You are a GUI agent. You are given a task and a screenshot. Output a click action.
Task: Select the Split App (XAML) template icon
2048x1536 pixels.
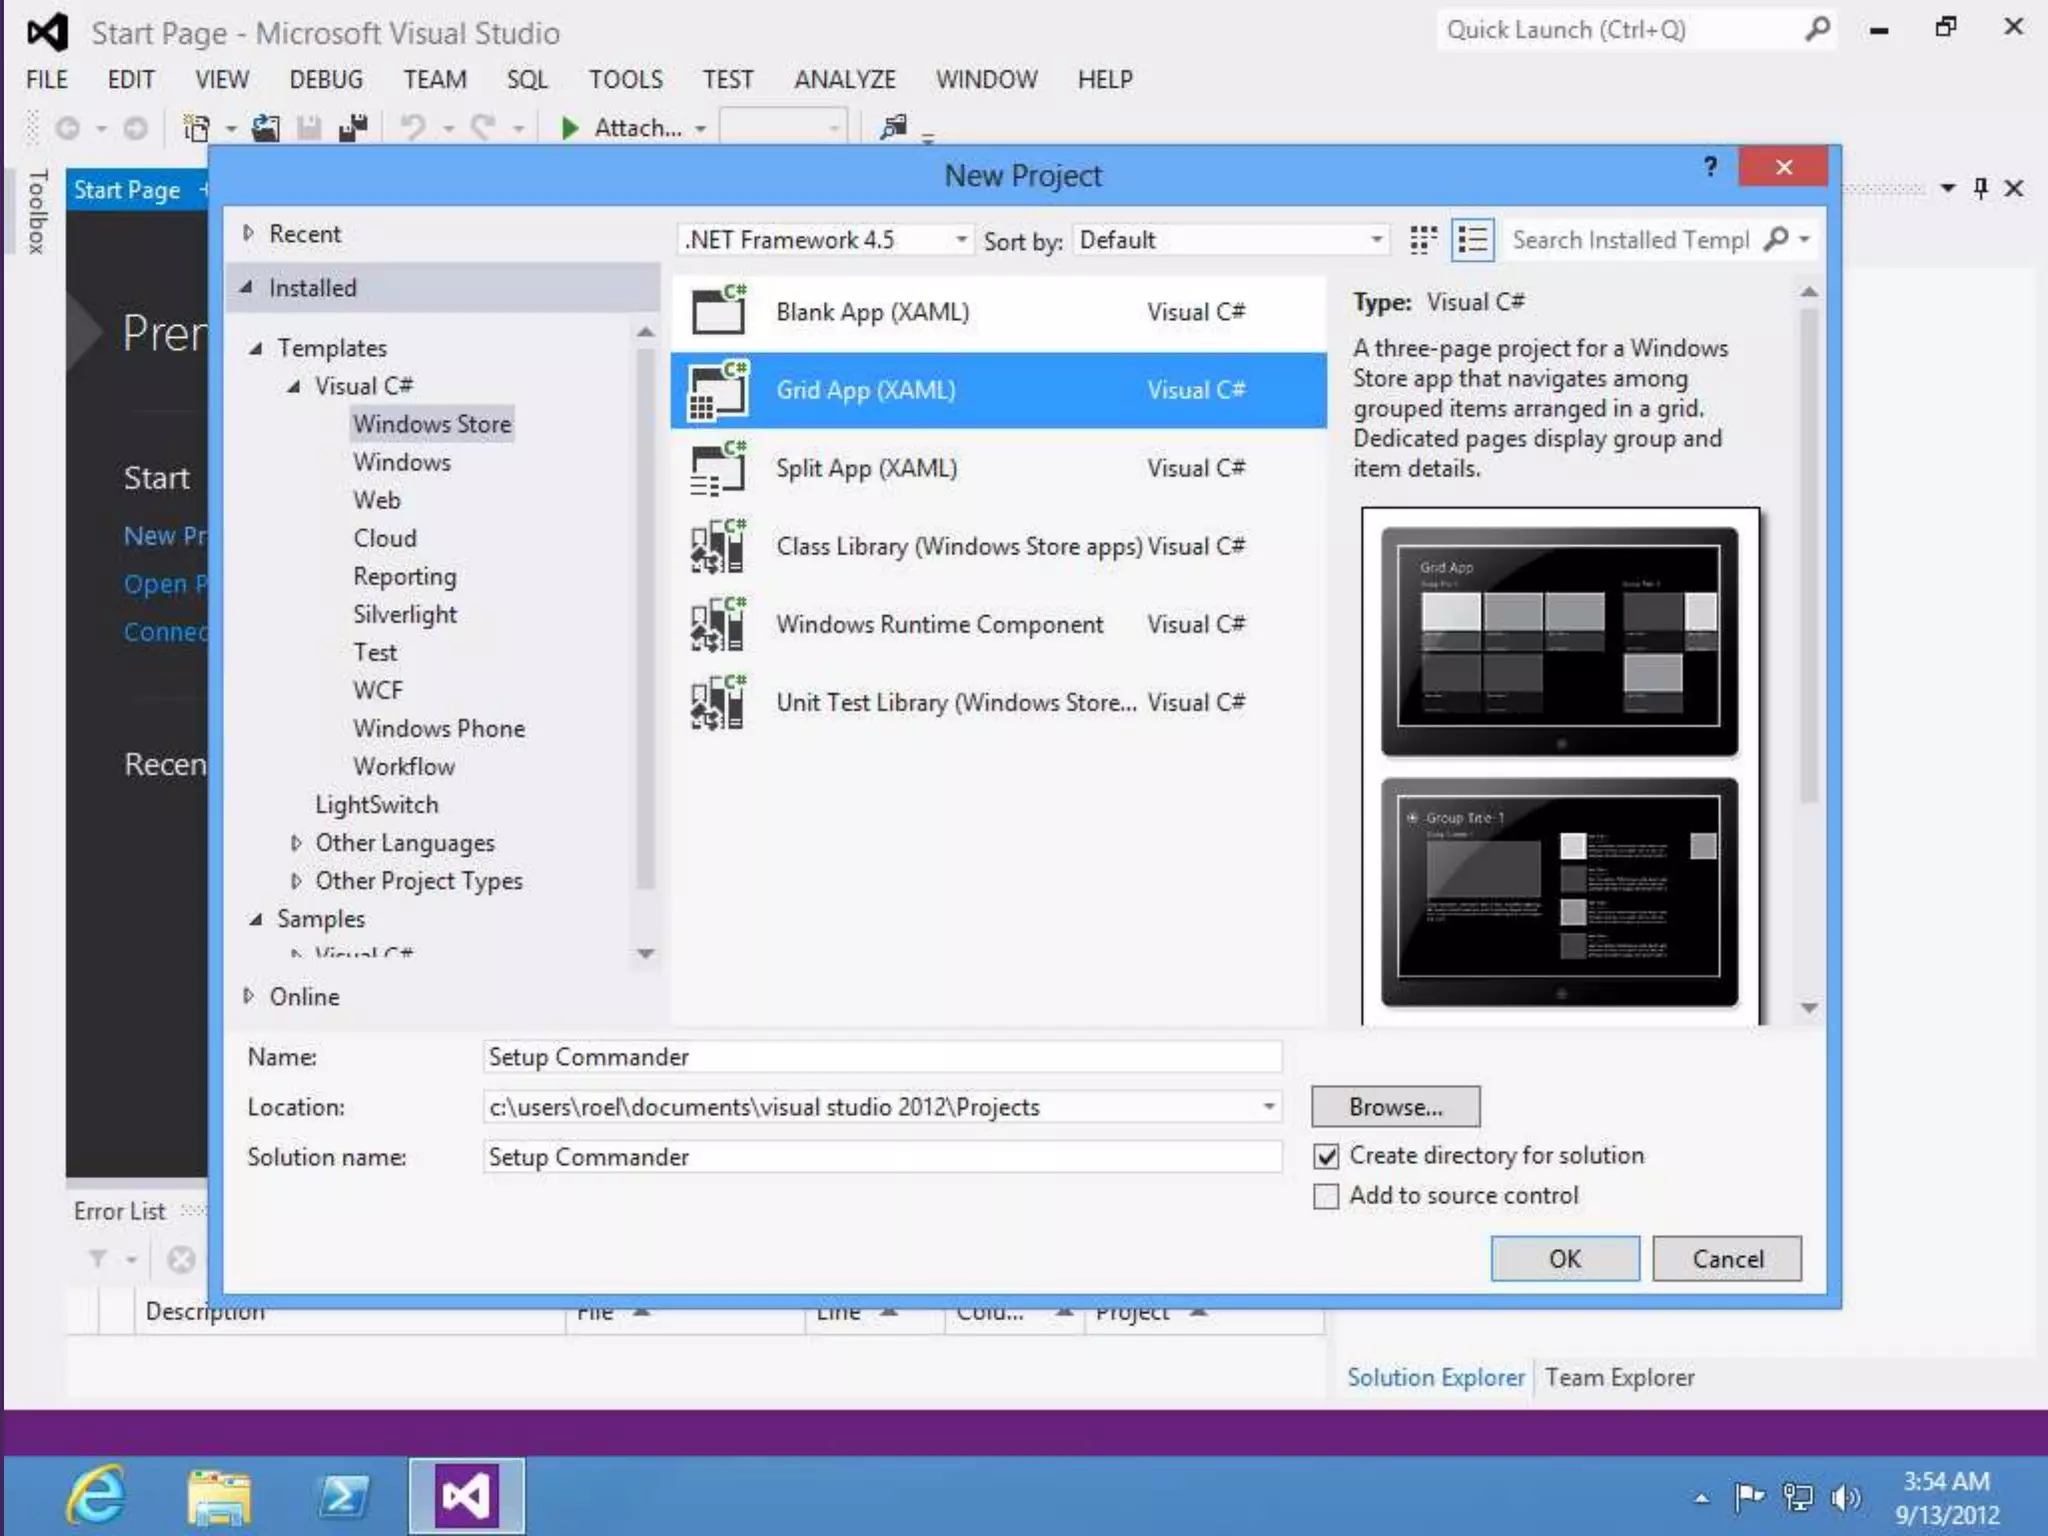pos(718,469)
